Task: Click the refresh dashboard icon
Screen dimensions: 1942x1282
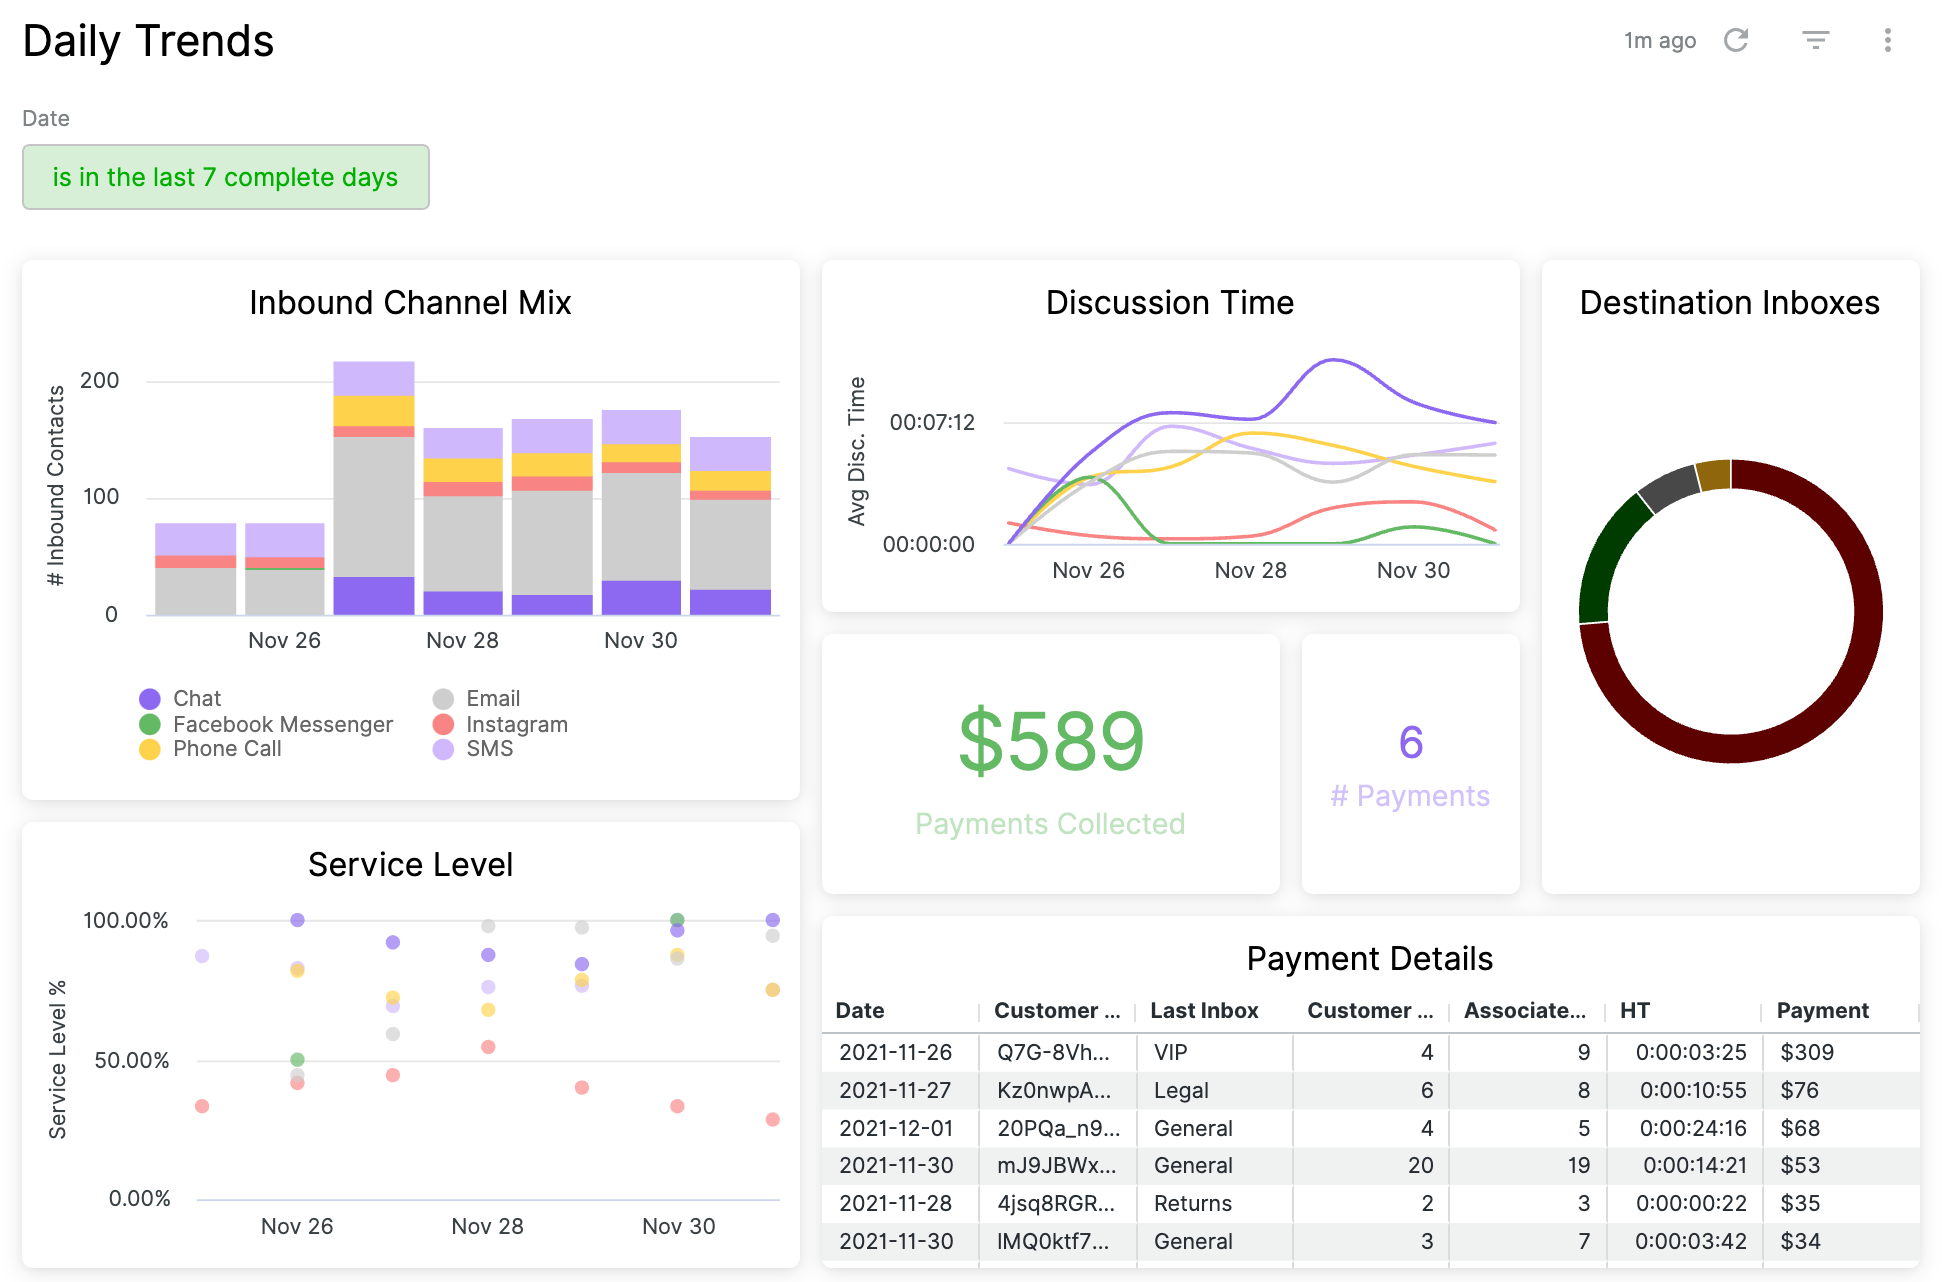Action: (1736, 40)
